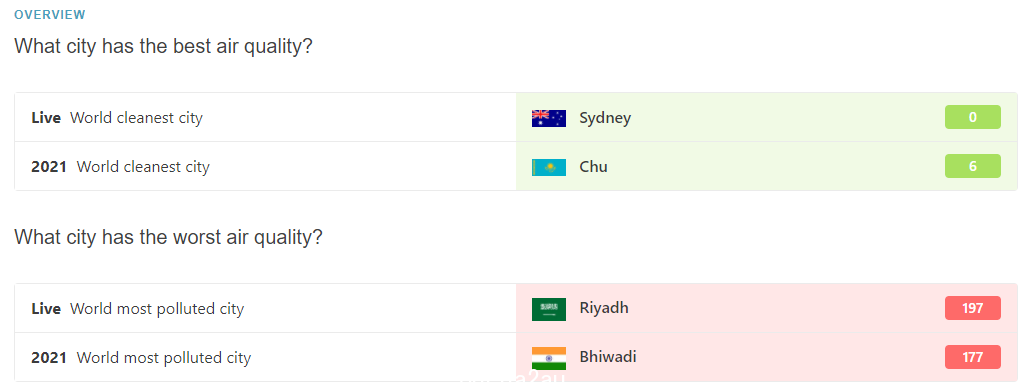The image size is (1025, 391).
Task: Click the green AQI badge showing 6
Action: [973, 166]
